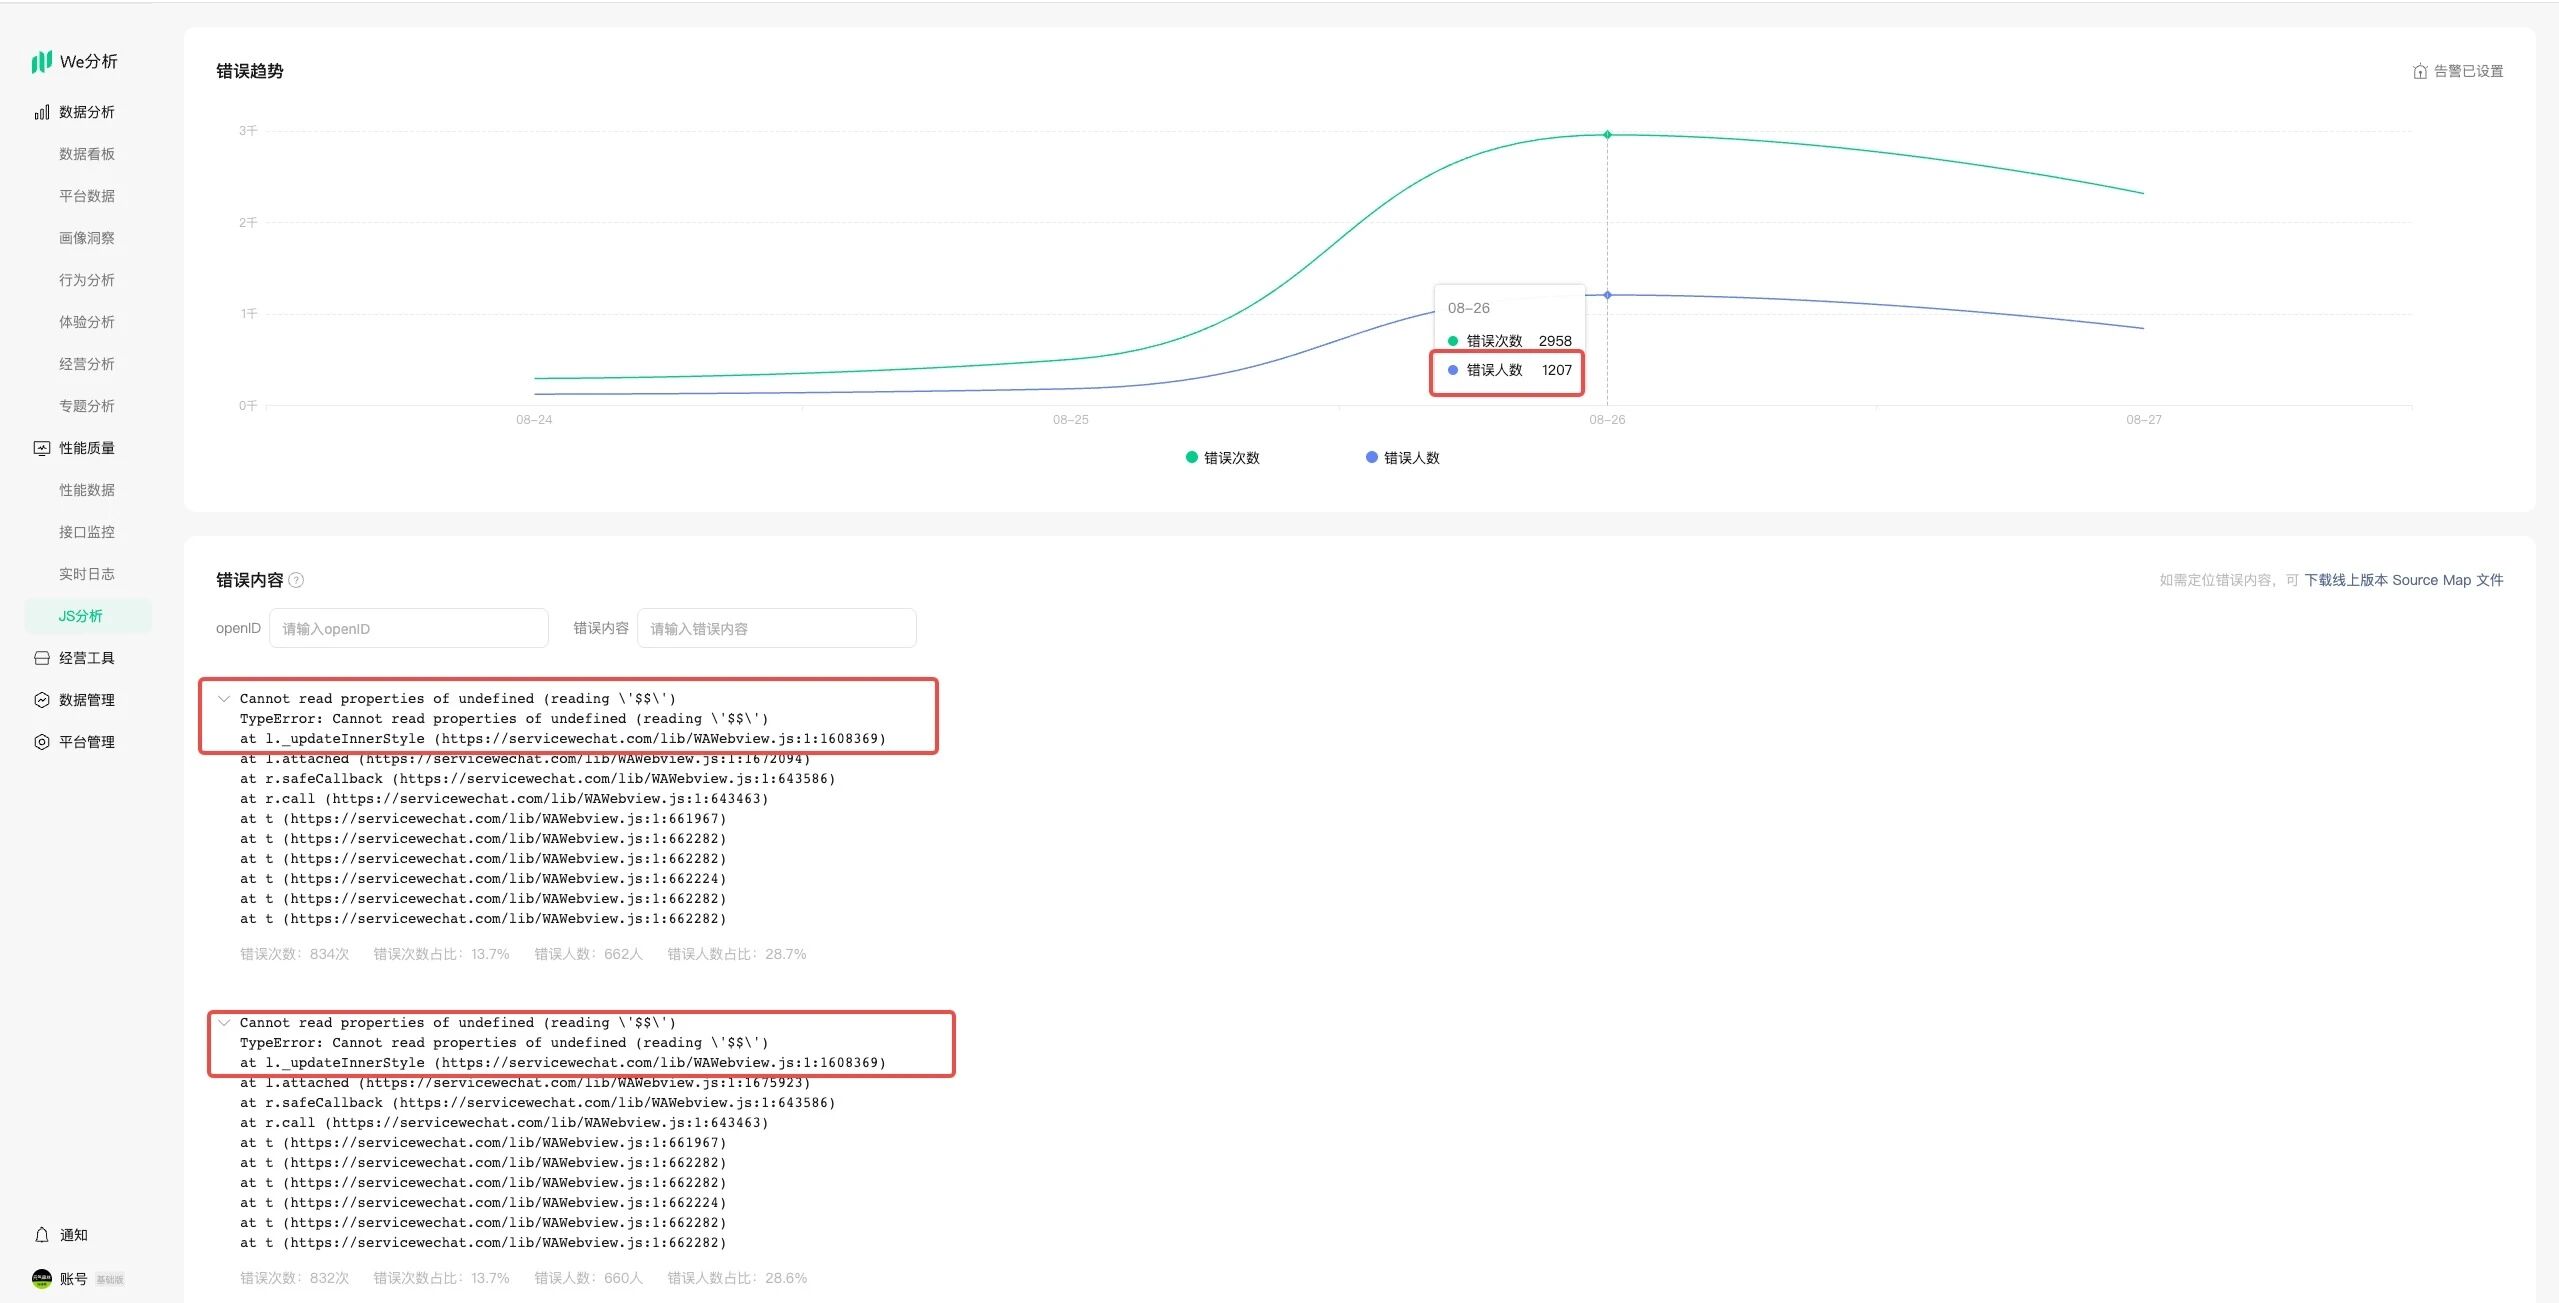Click the We分析 logo icon

(41, 62)
